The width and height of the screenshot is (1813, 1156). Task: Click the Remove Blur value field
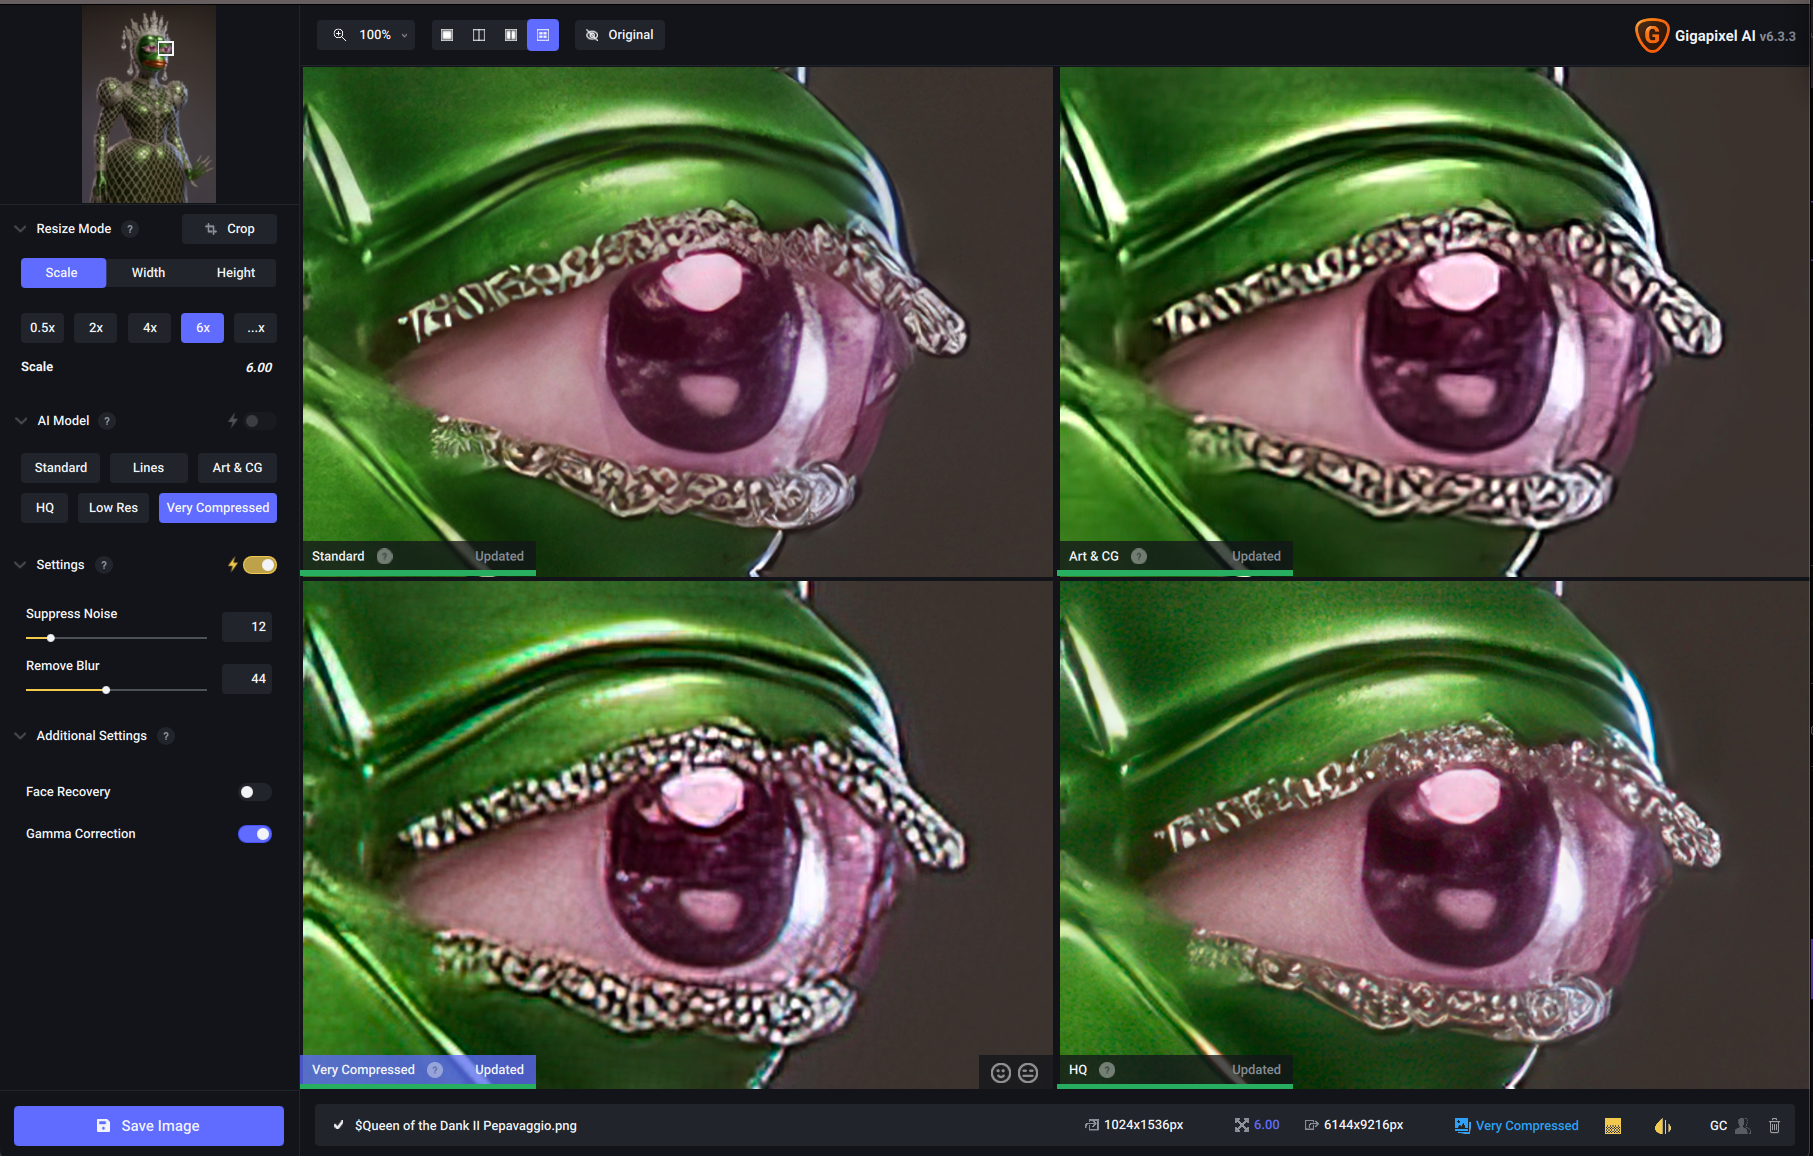point(248,679)
